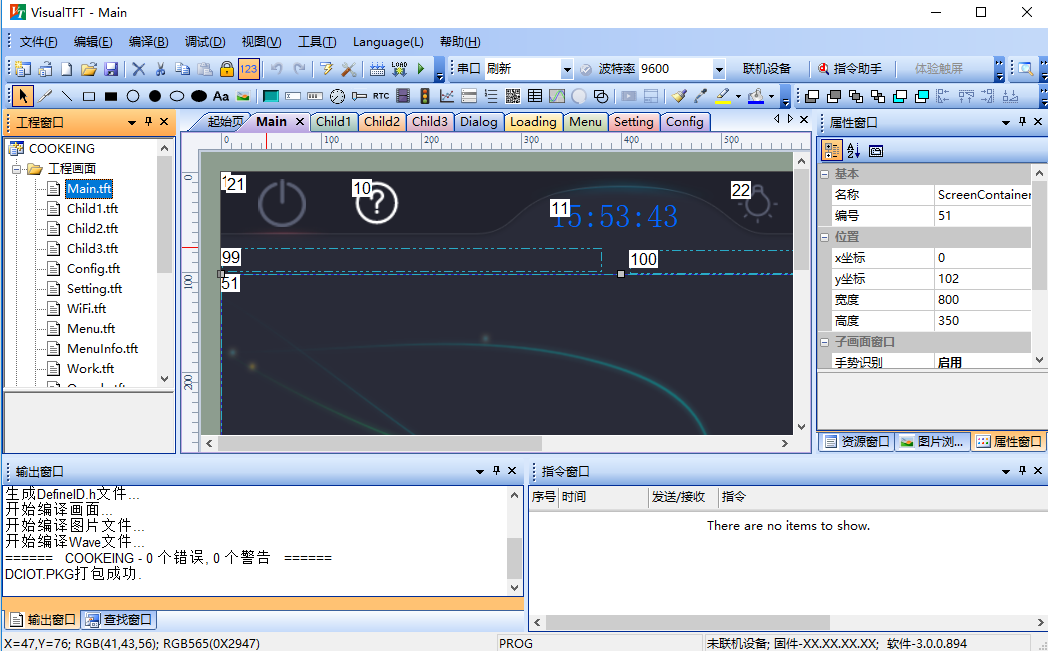The width and height of the screenshot is (1048, 651).
Task: Collapse the 工程画面 folder tree node
Action: 17,169
